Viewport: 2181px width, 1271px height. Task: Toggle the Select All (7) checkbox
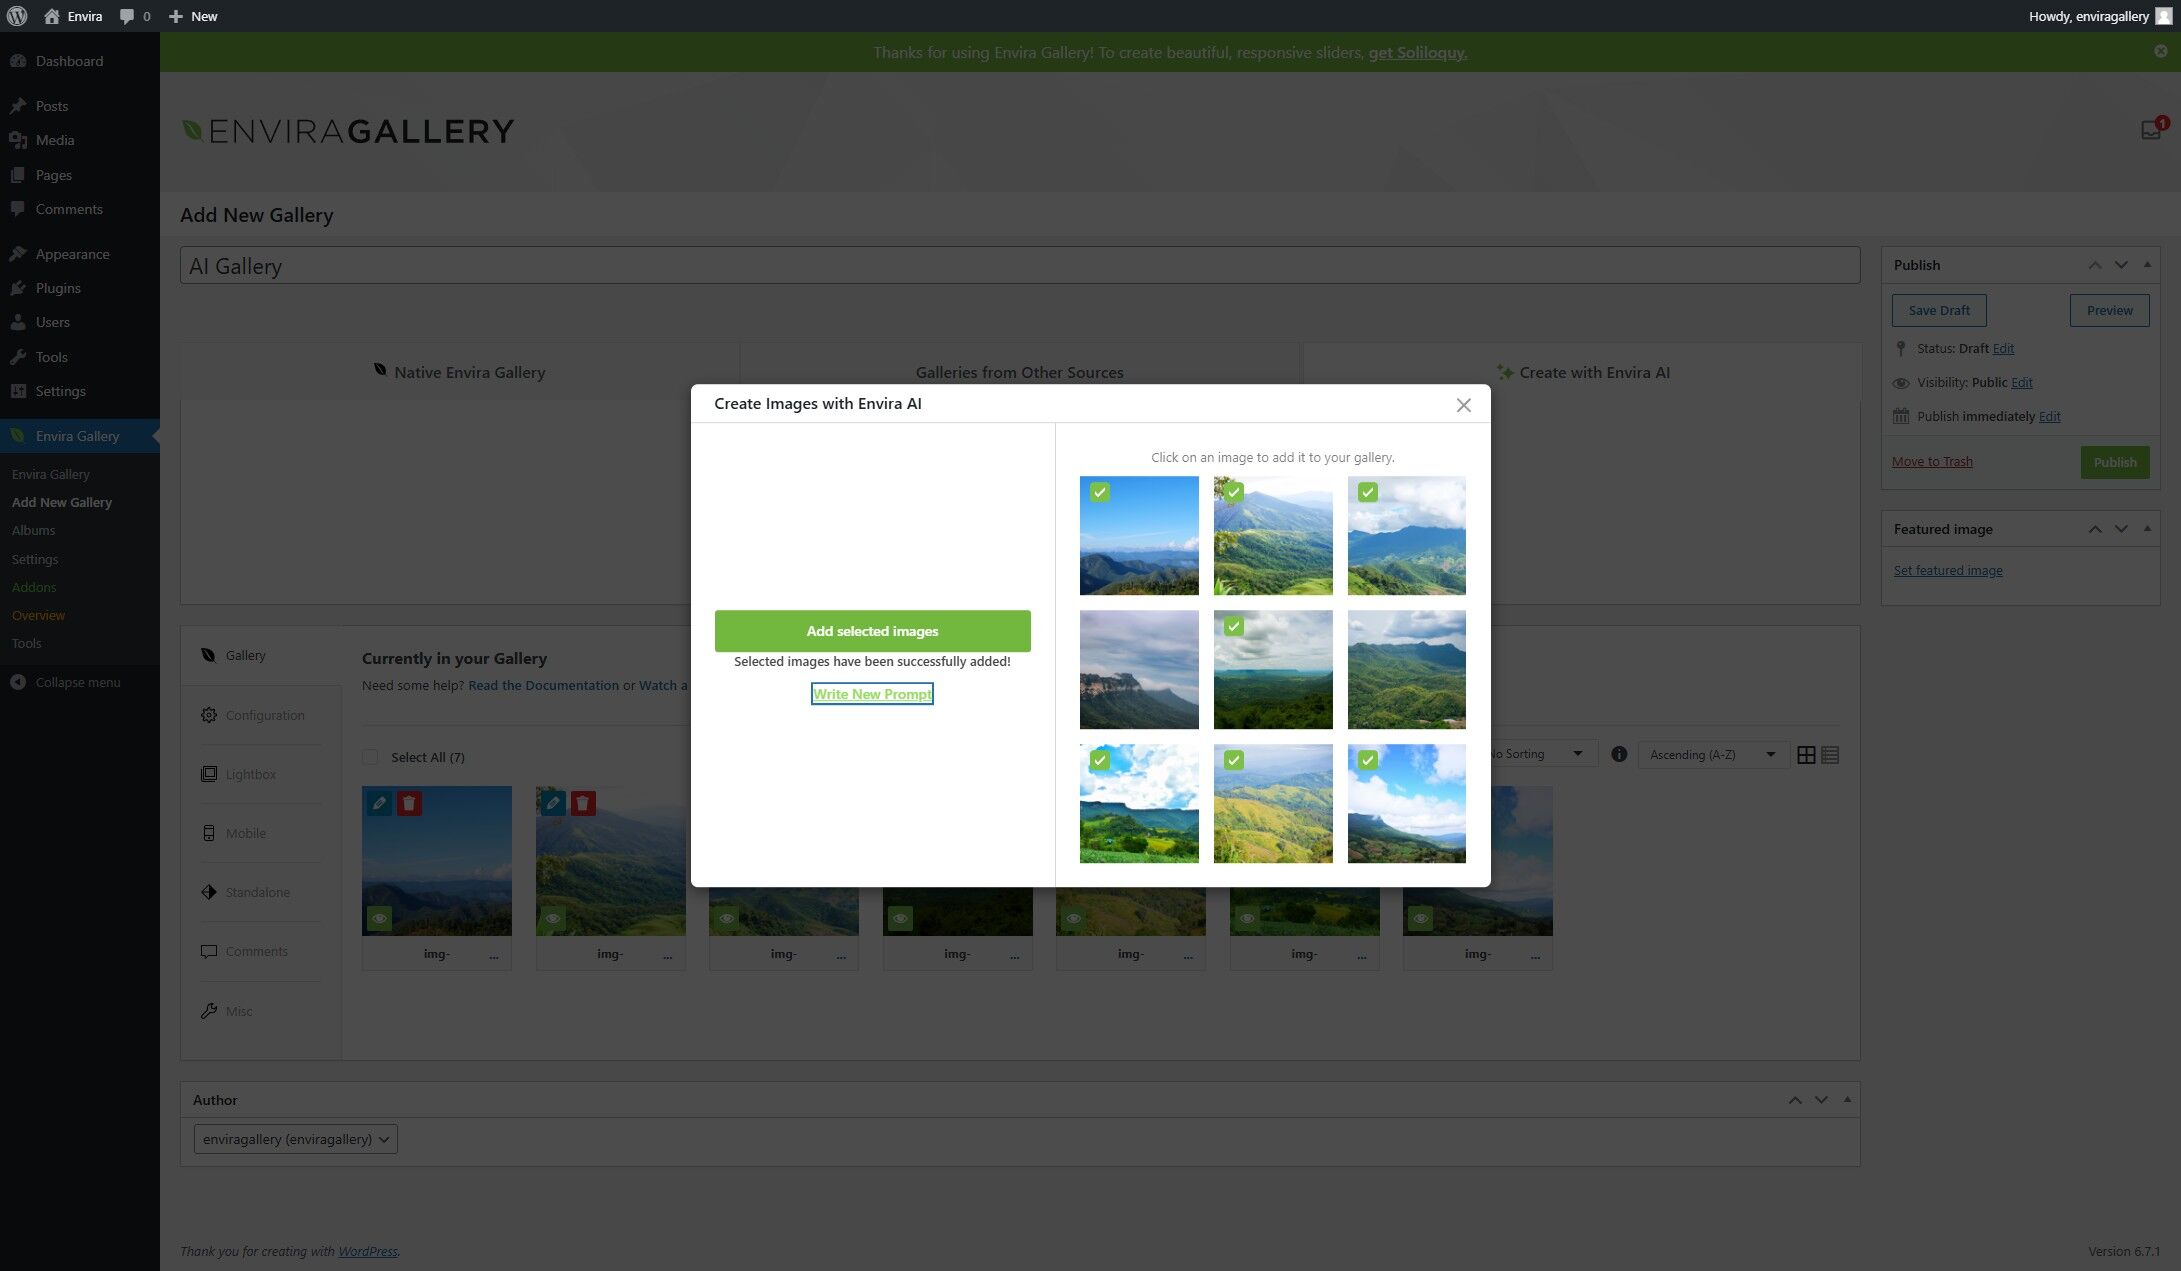pos(371,757)
